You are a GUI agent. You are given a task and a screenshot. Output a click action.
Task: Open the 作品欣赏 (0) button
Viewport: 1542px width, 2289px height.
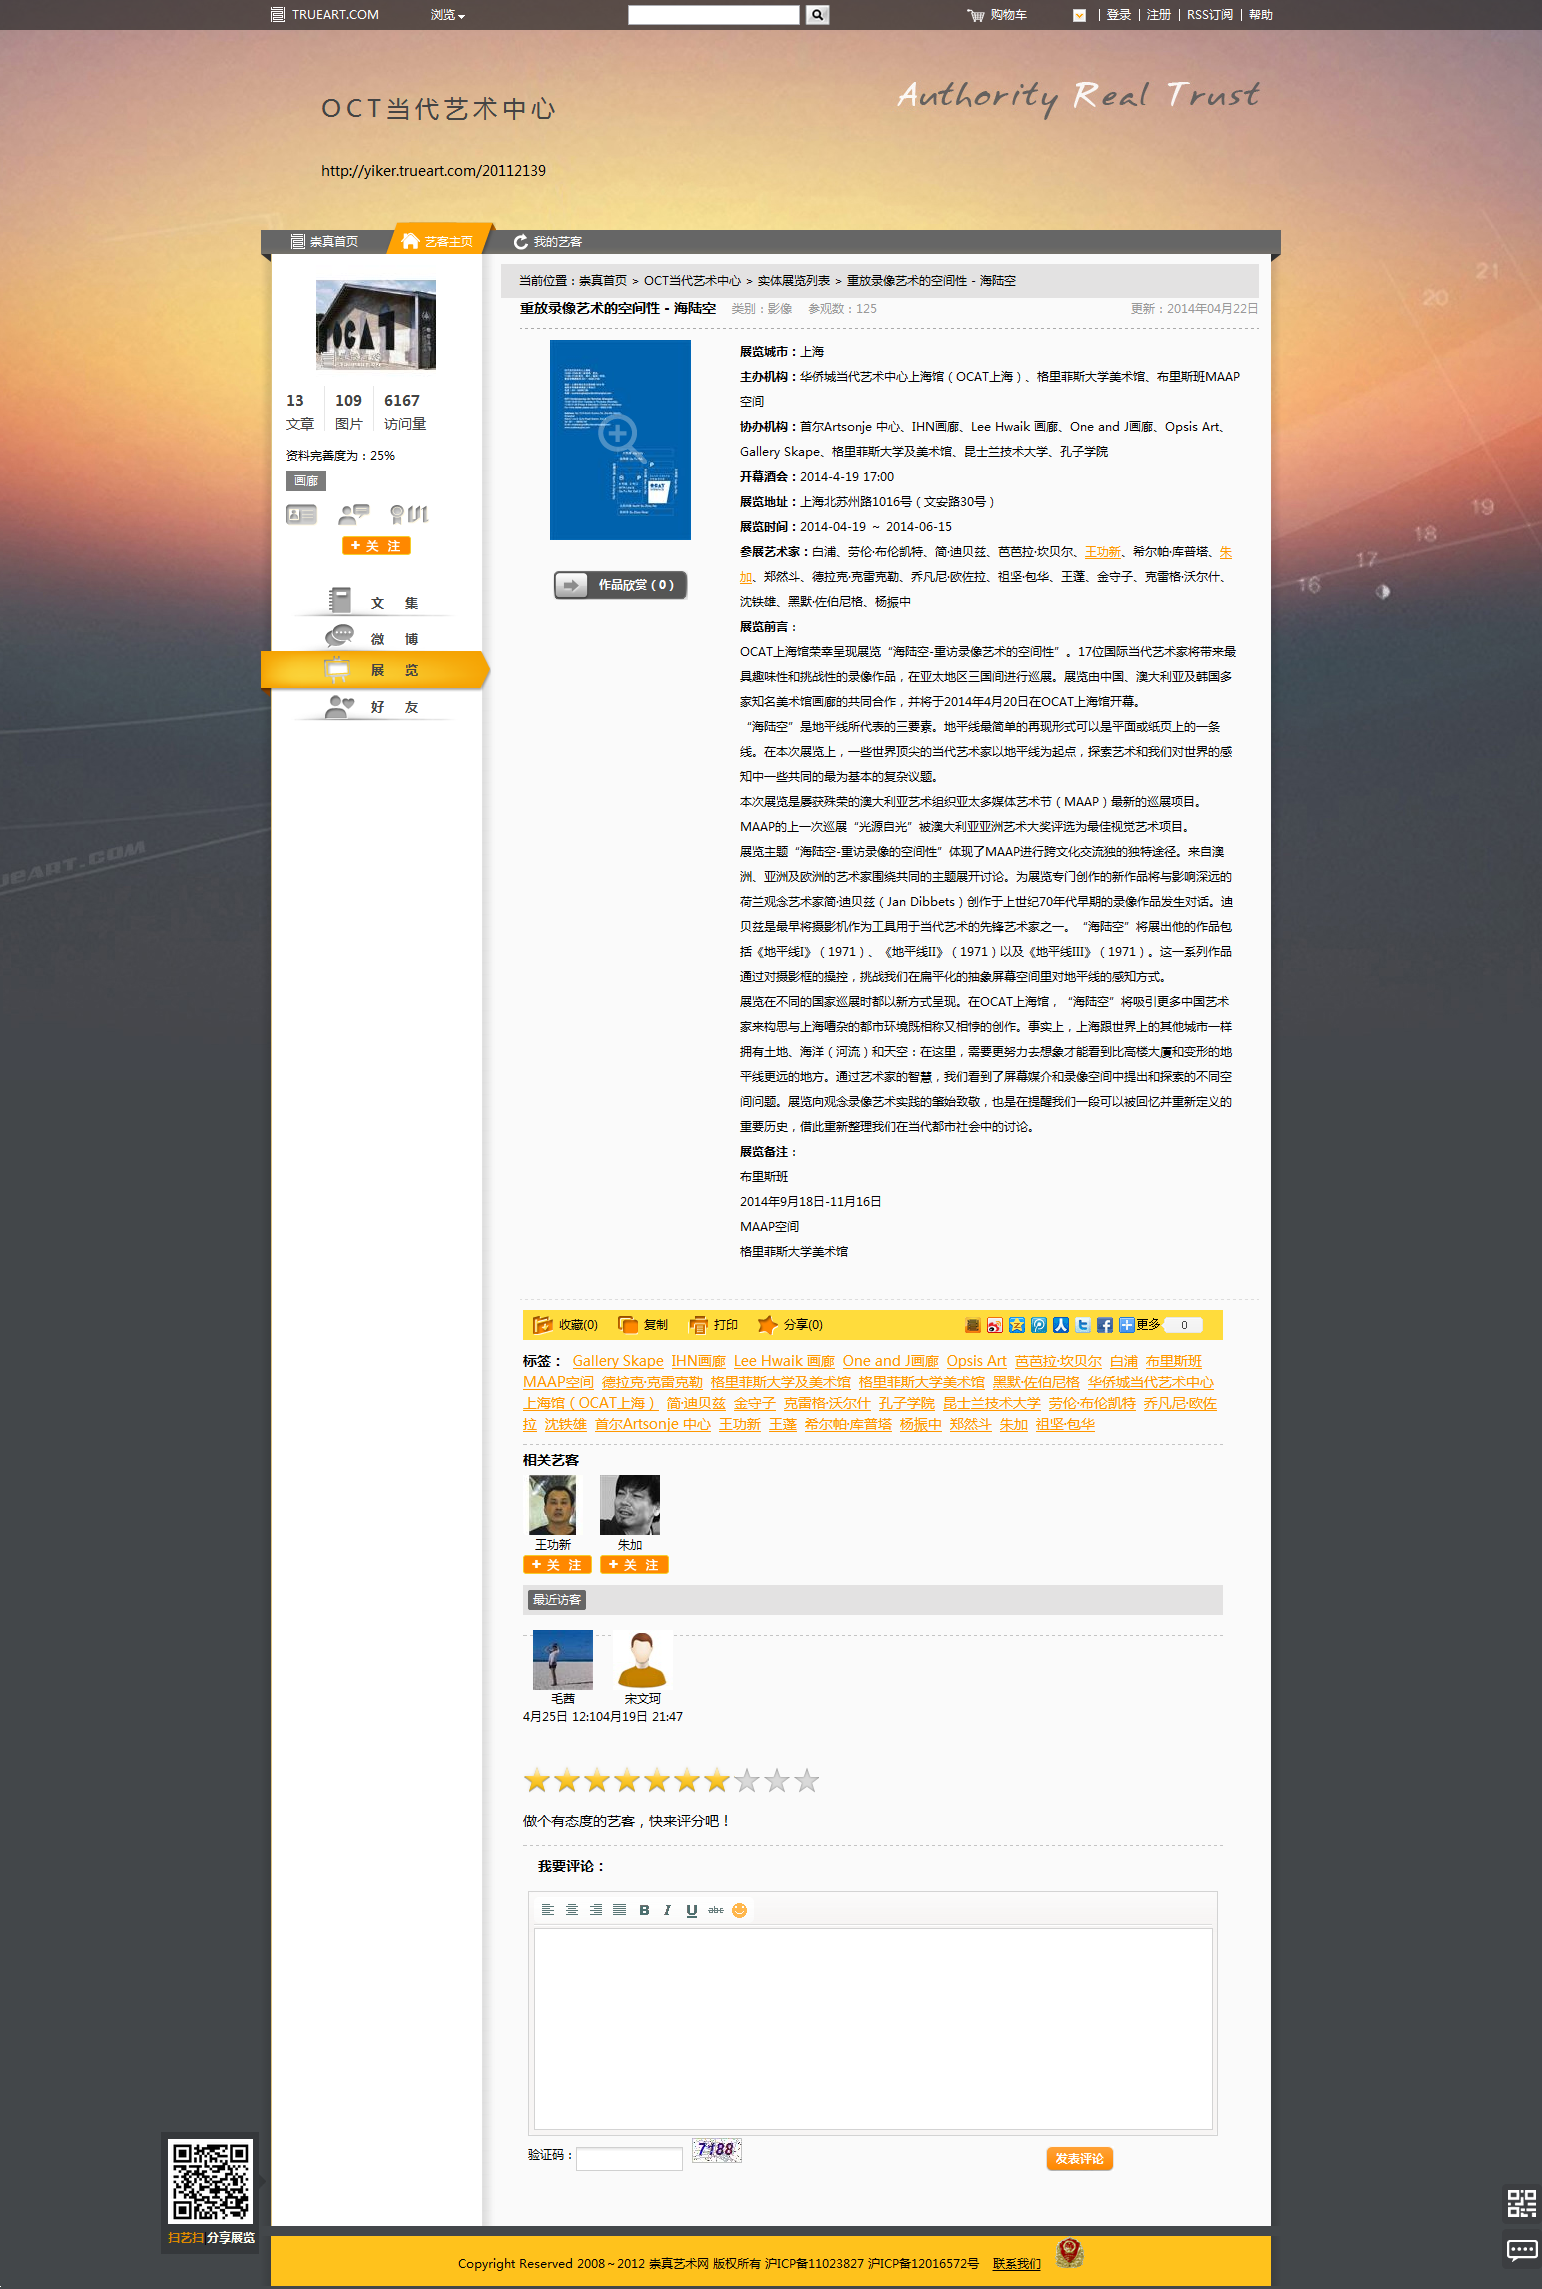coord(620,585)
